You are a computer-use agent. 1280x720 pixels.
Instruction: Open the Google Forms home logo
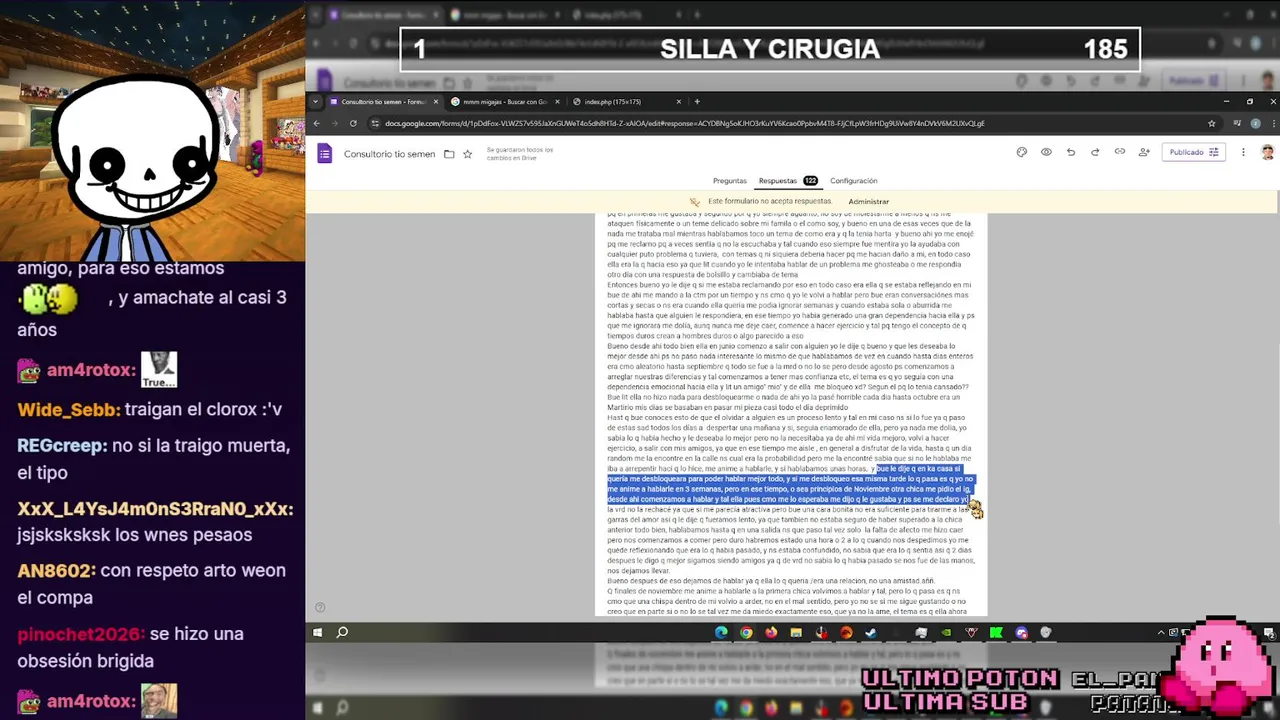coord(324,153)
